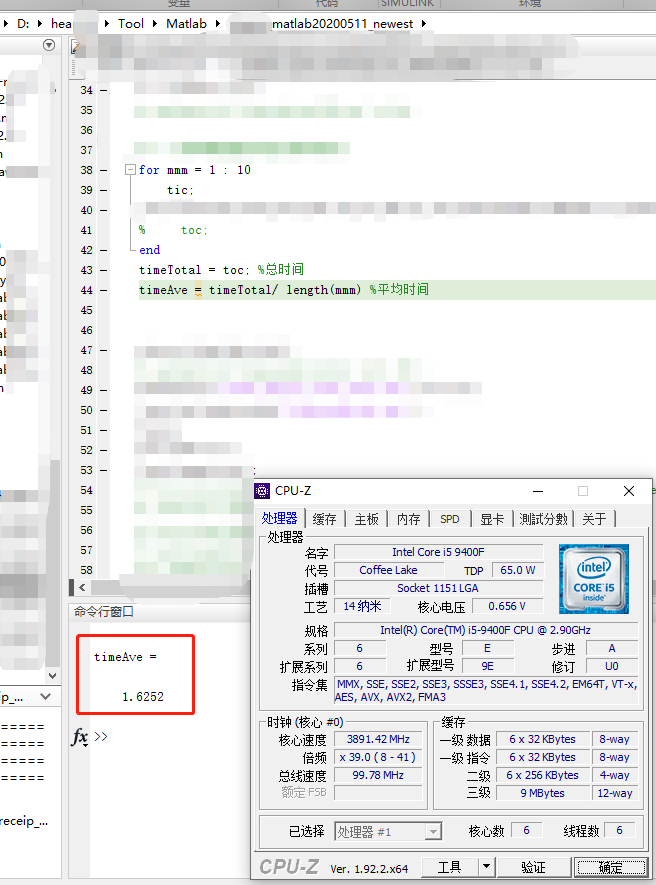The width and height of the screenshot is (656, 885).
Task: Select the SPD tab in CPU-Z
Action: tap(449, 519)
